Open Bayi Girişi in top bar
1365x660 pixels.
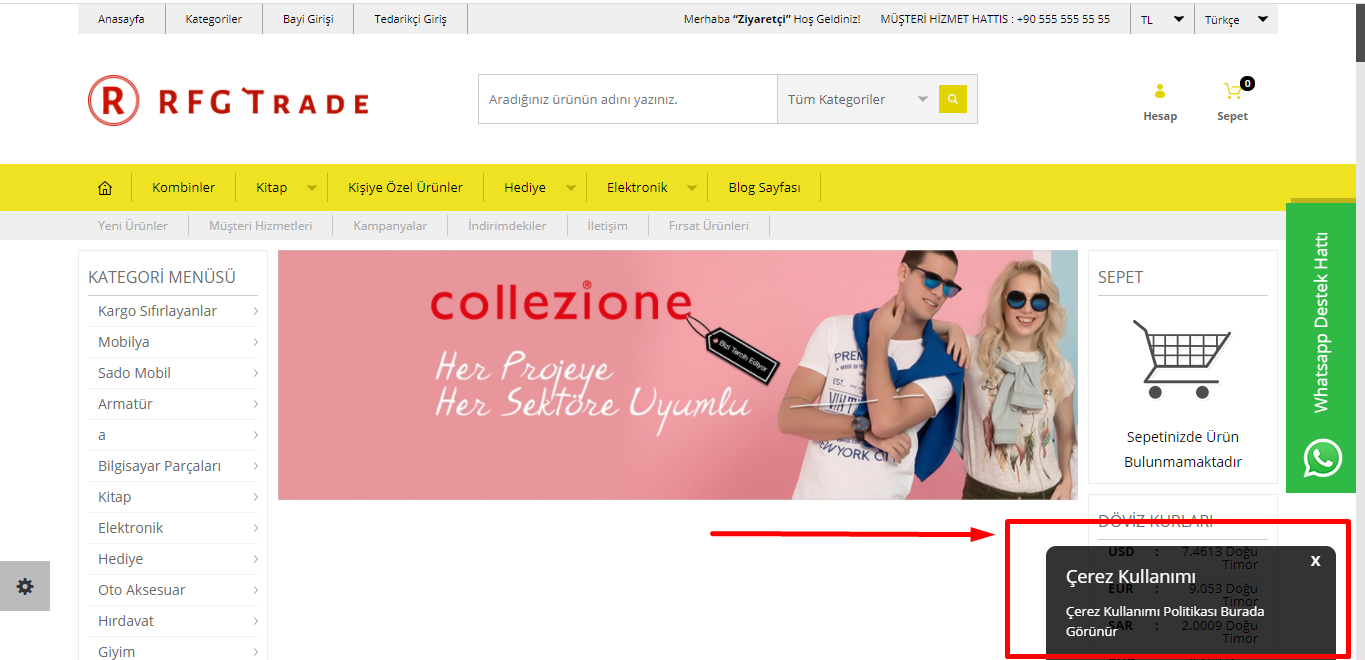pyautogui.click(x=308, y=19)
